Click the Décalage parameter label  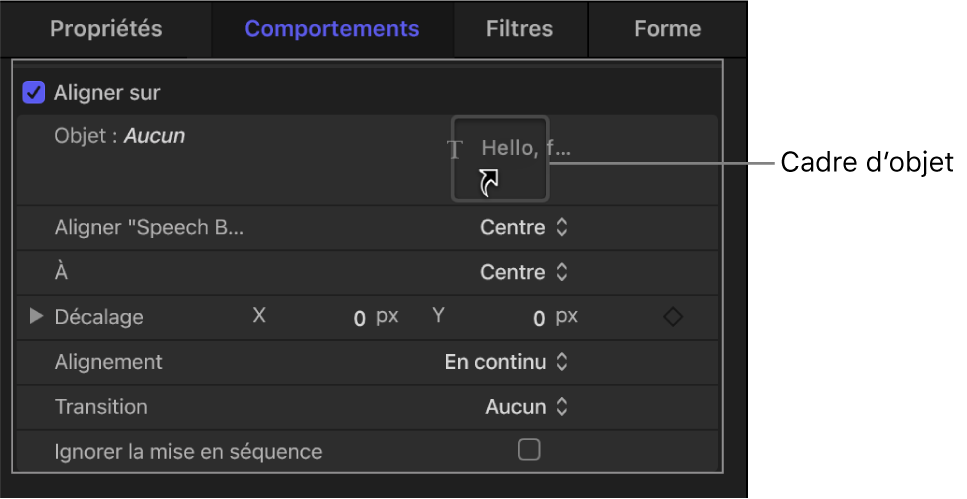99,317
